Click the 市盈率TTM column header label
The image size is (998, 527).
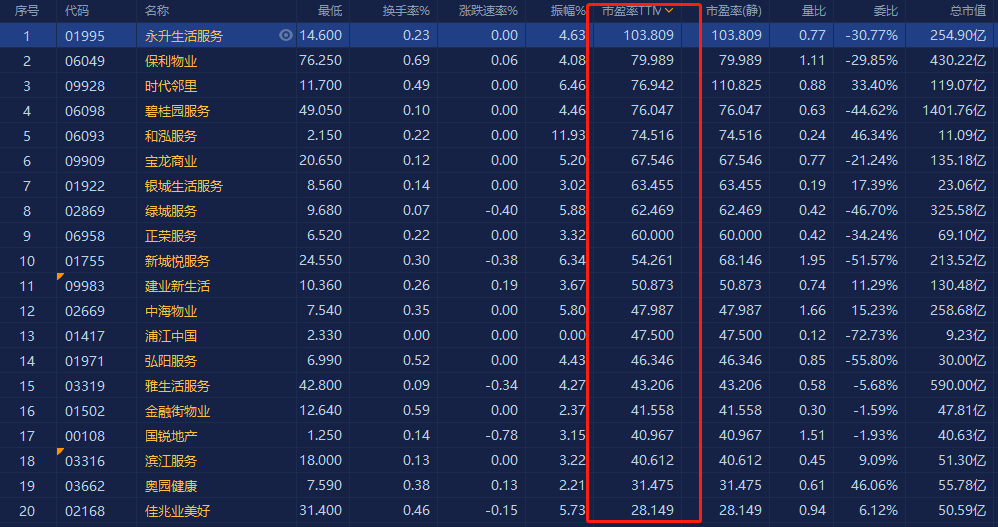(631, 11)
